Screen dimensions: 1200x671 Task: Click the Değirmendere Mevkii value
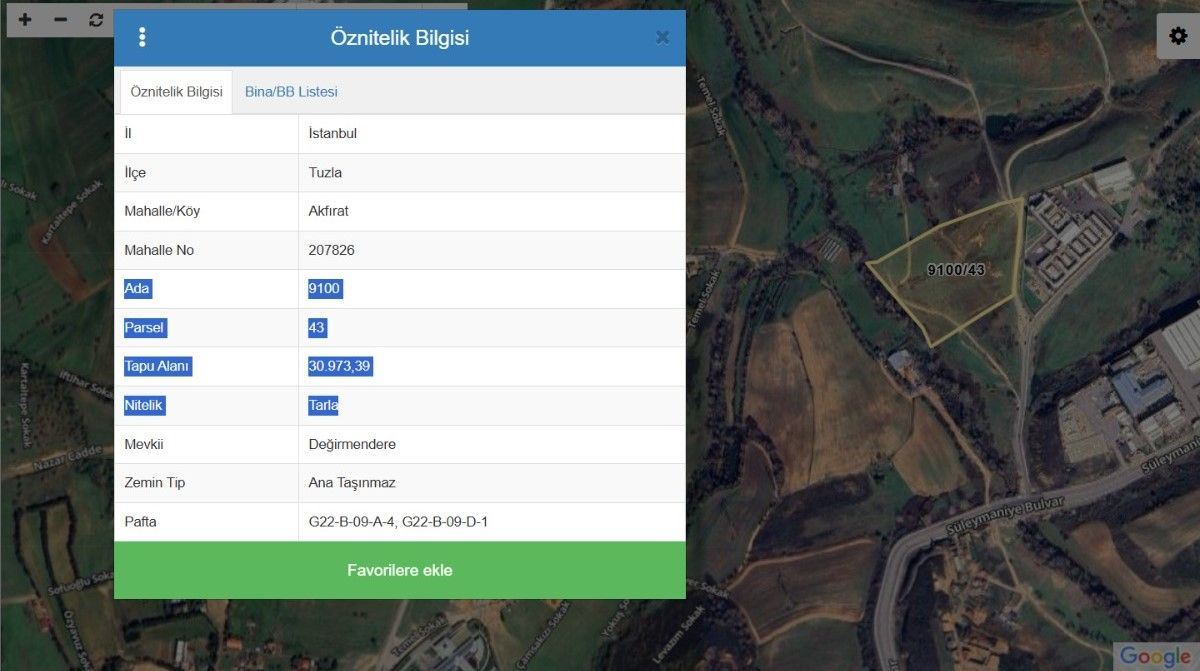click(x=352, y=444)
